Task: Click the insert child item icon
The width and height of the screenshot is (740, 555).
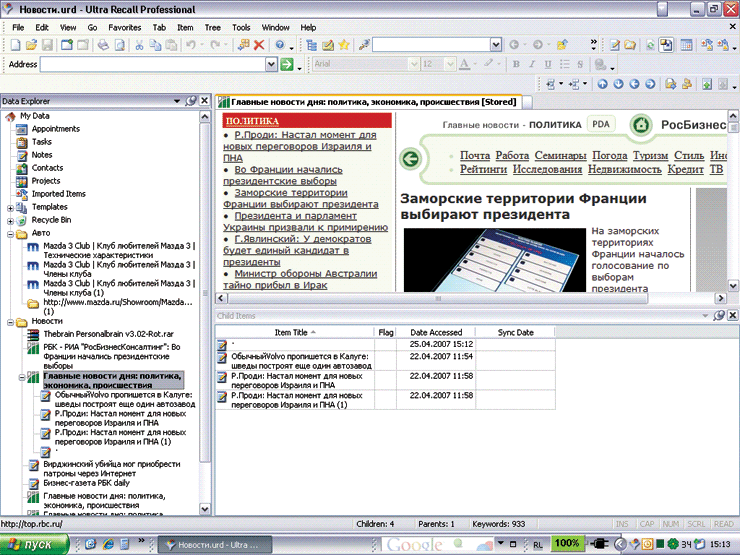Action: (x=550, y=84)
